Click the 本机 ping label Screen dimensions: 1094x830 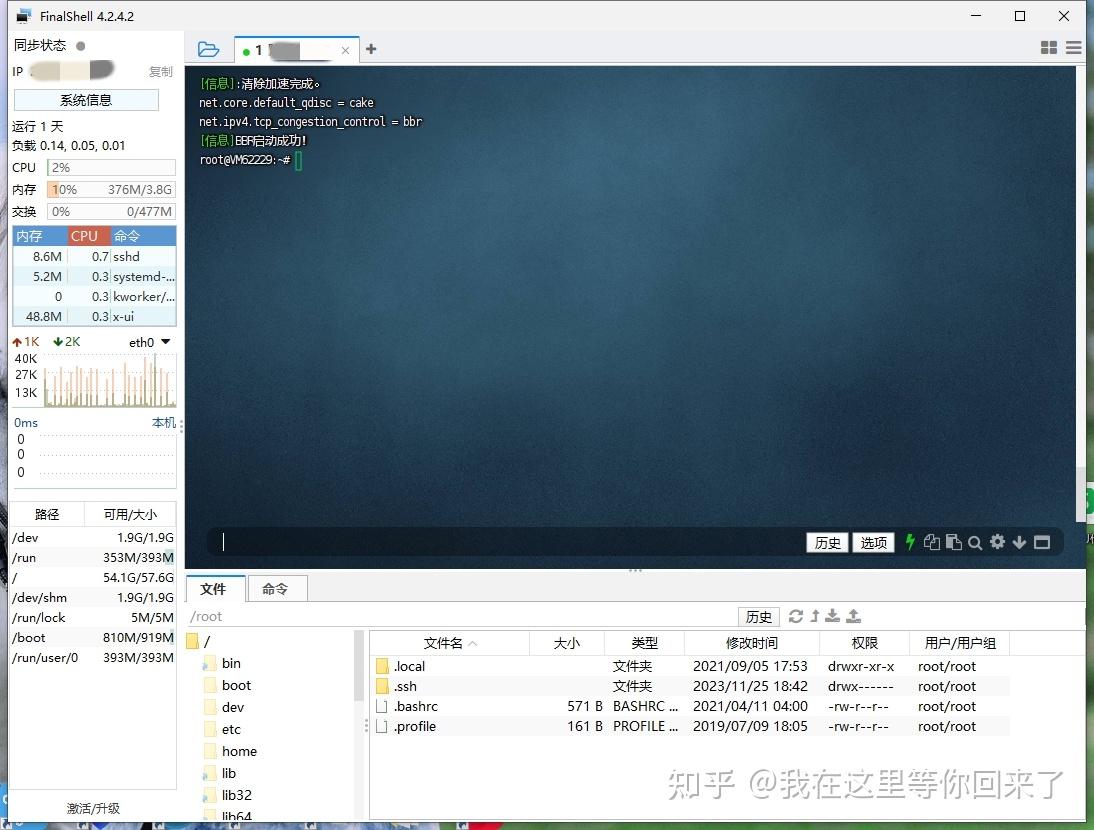(x=164, y=423)
